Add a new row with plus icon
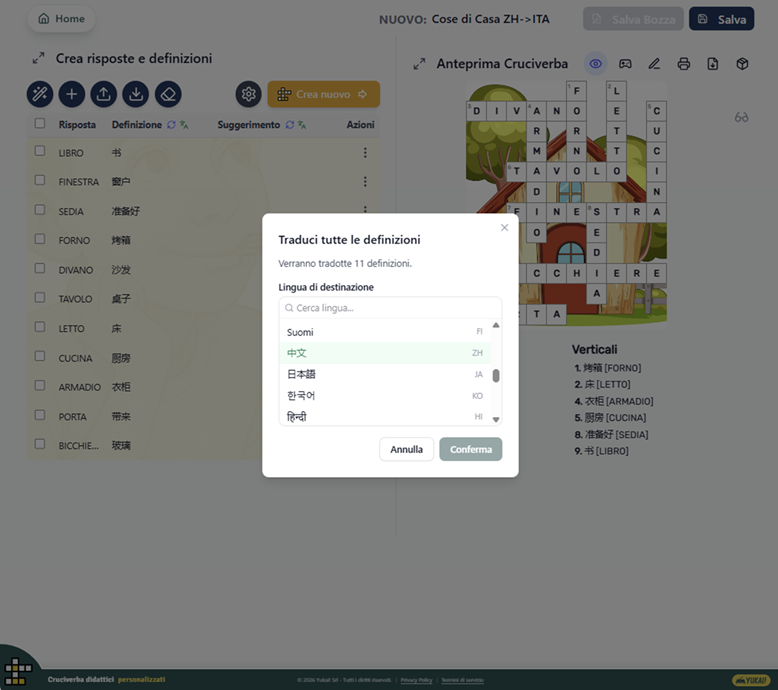Image resolution: width=778 pixels, height=690 pixels. click(x=72, y=94)
